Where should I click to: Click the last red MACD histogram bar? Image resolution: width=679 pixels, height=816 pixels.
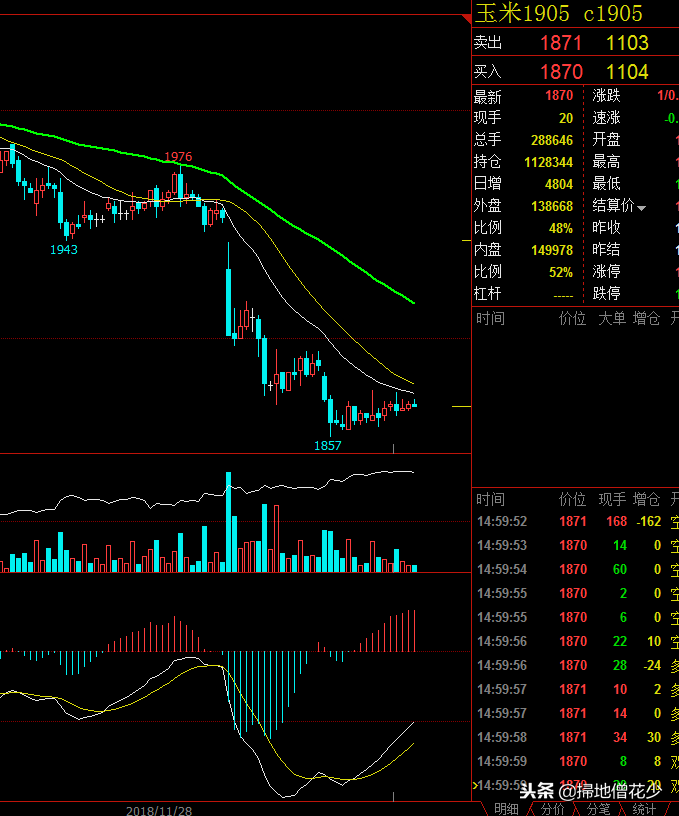(415, 631)
